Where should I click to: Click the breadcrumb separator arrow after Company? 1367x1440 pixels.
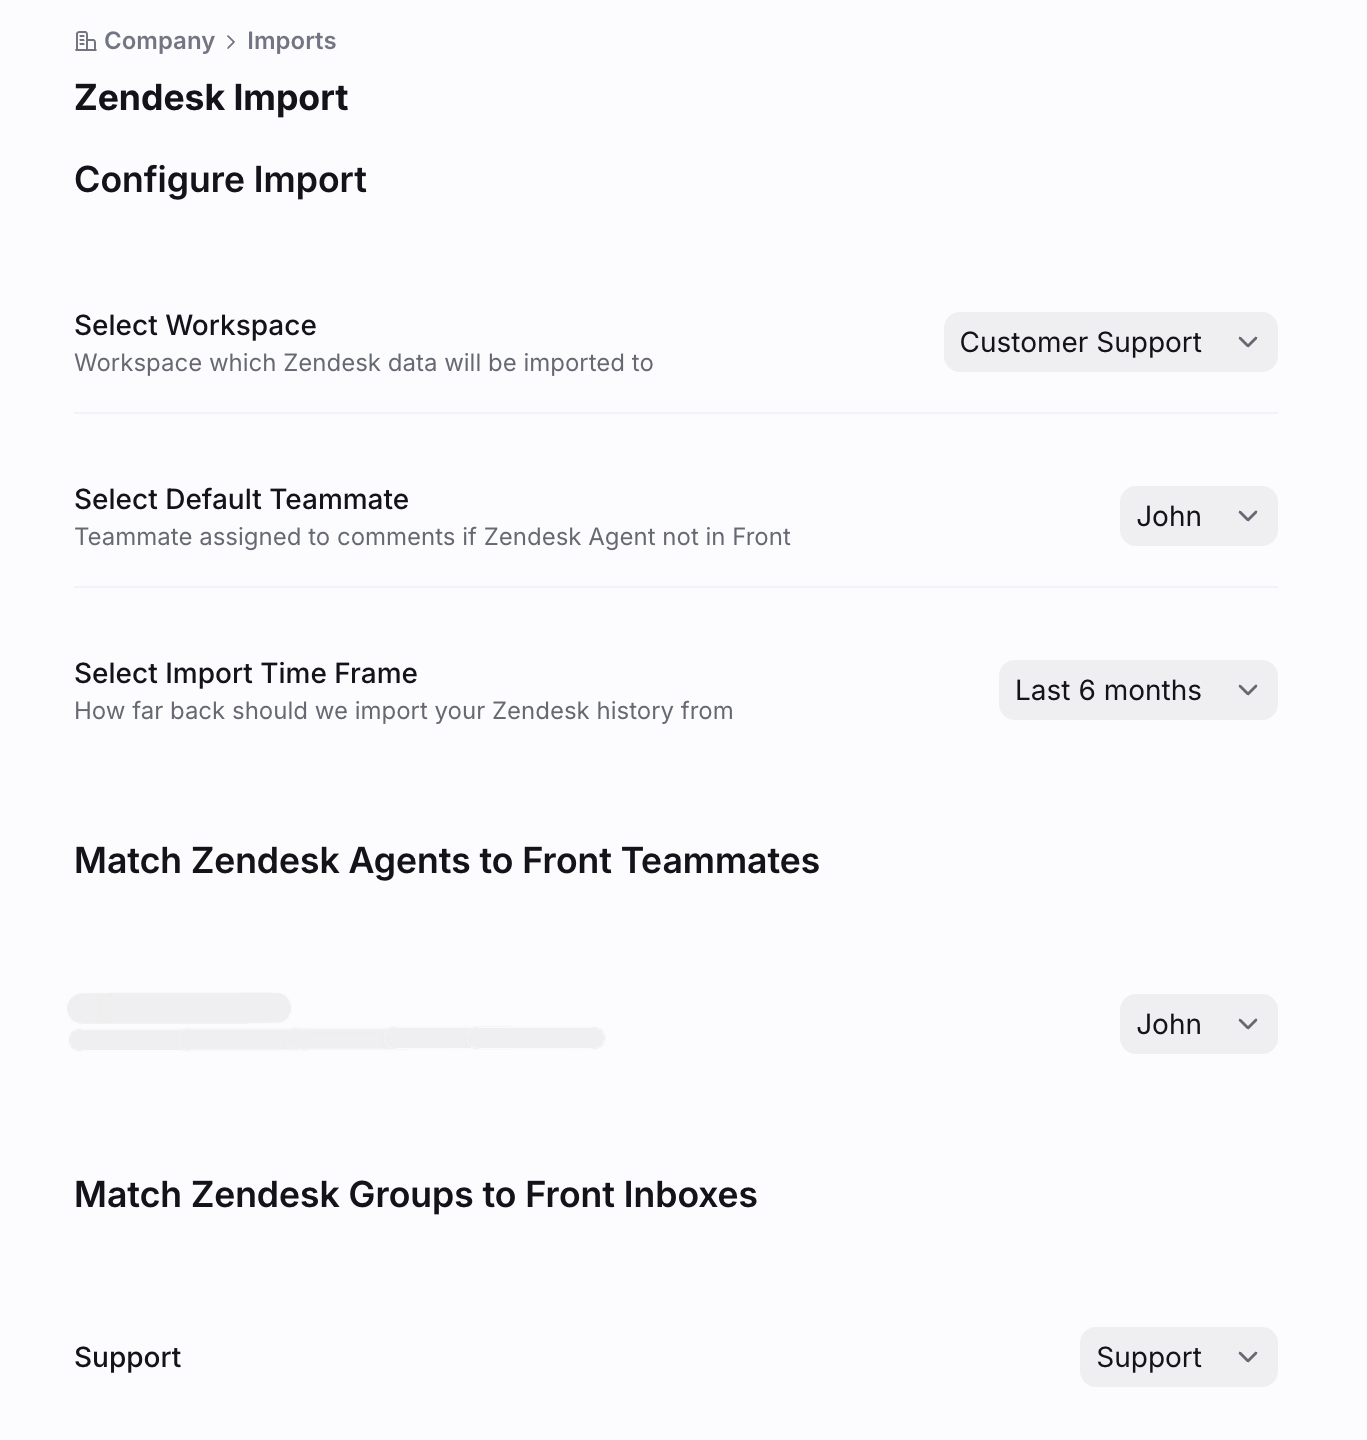point(231,42)
